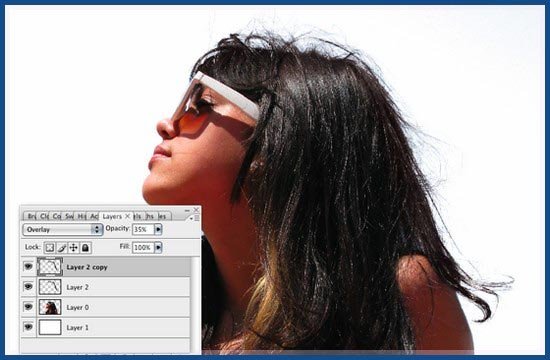
Task: Select Layer 0 photo thumbnail
Action: [50, 307]
